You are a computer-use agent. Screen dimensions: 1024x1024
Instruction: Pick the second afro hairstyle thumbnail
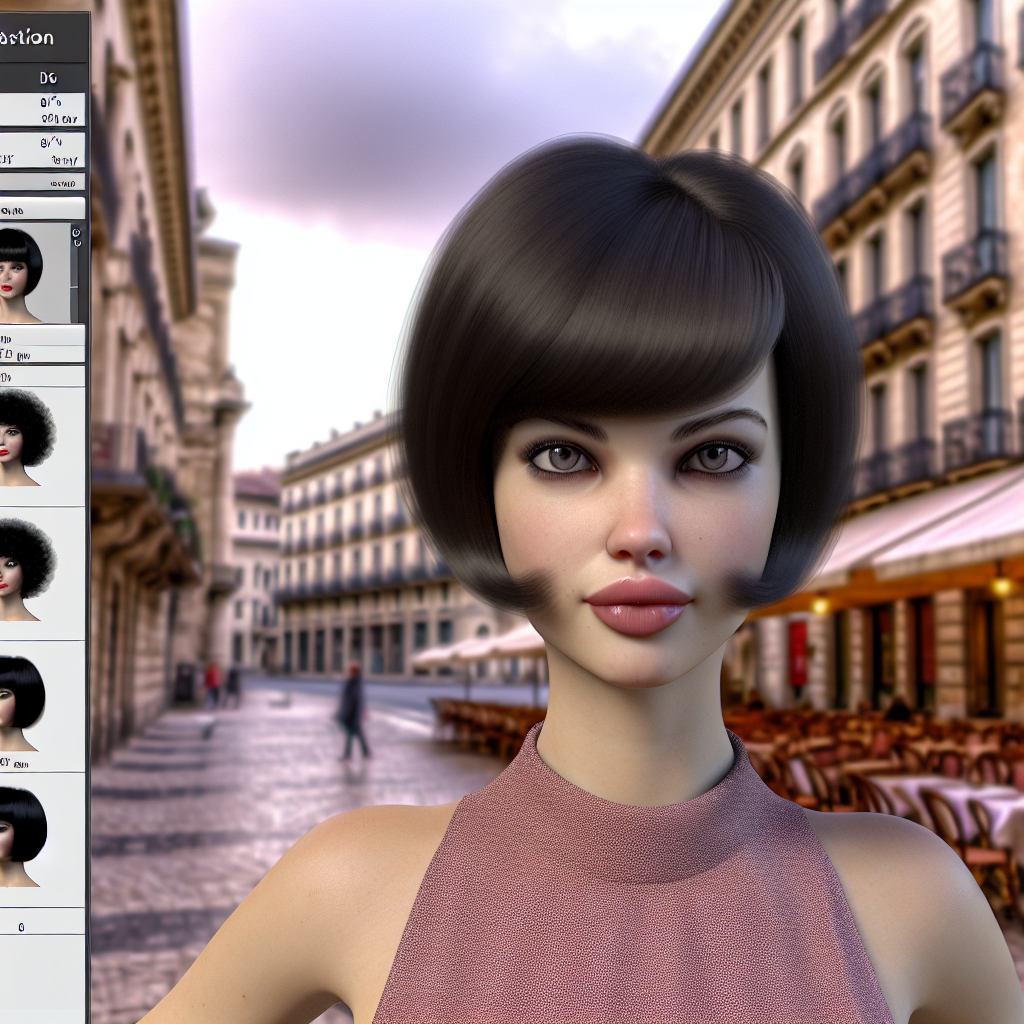[28, 566]
